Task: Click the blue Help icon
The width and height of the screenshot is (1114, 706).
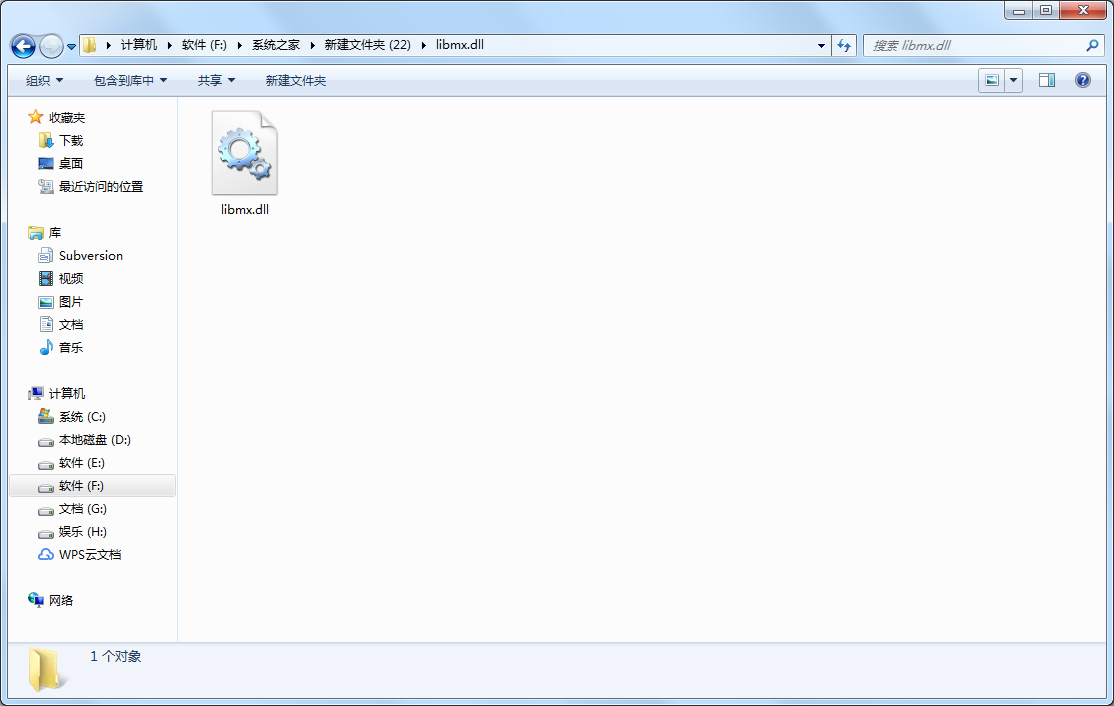Action: (1083, 80)
